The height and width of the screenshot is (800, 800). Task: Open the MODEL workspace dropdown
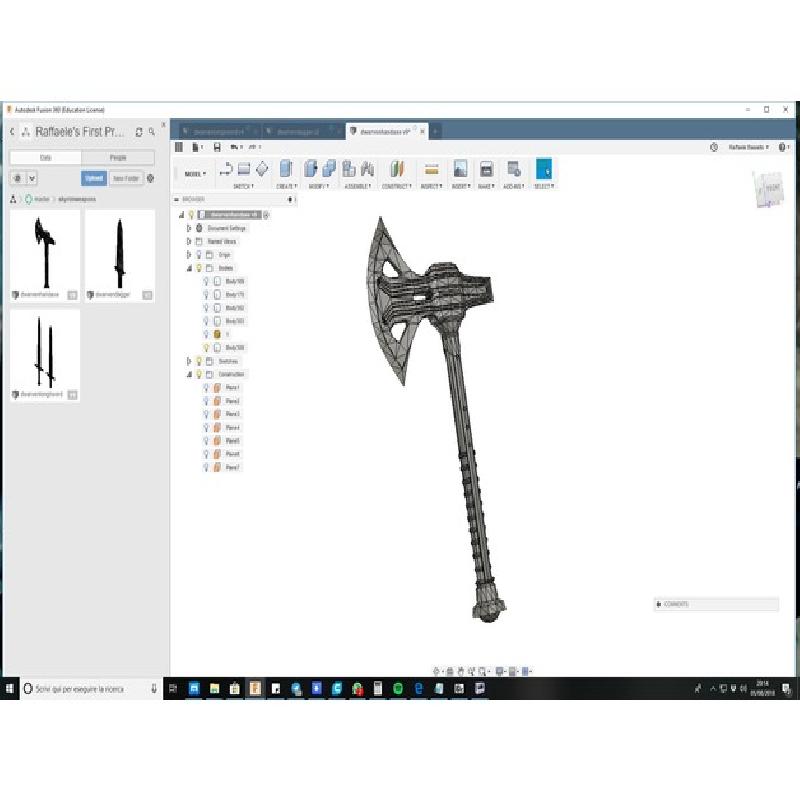pyautogui.click(x=195, y=174)
